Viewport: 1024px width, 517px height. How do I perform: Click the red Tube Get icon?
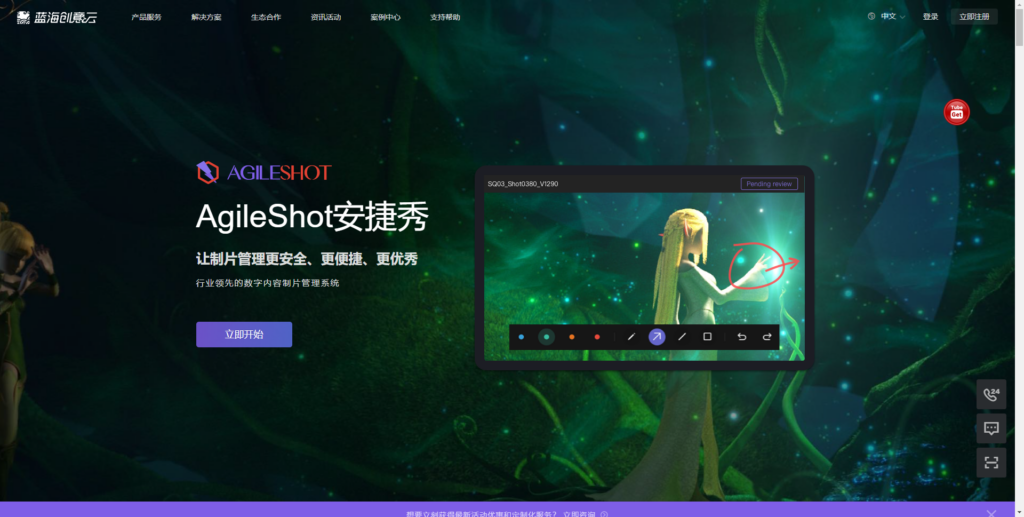[x=957, y=112]
